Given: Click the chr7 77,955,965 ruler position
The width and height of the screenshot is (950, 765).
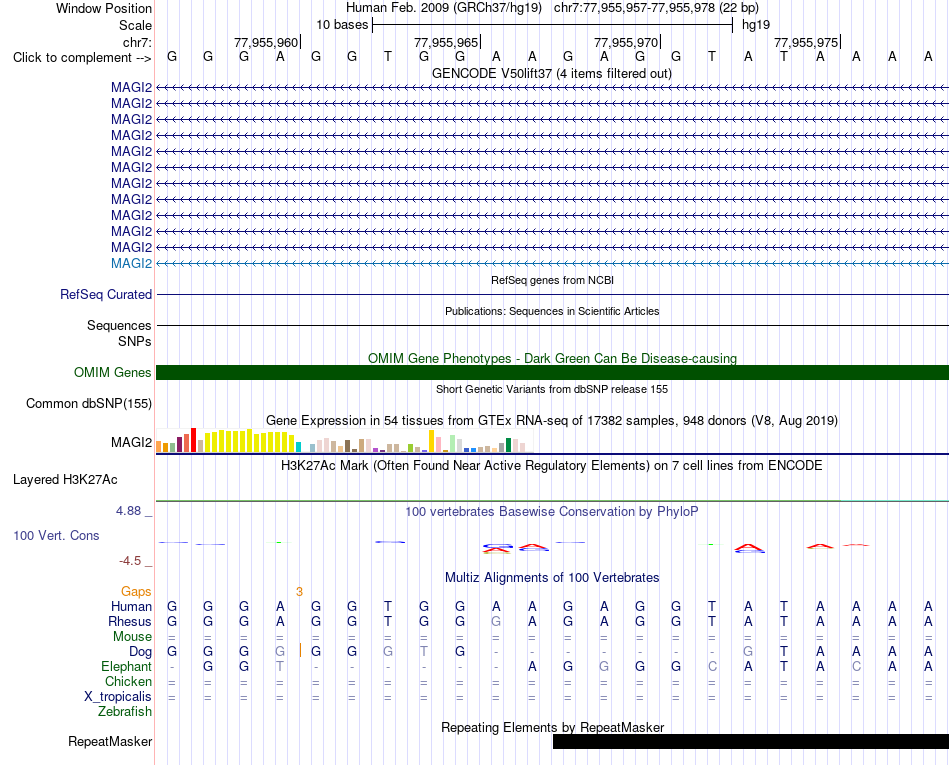Looking at the screenshot, I should 447,42.
